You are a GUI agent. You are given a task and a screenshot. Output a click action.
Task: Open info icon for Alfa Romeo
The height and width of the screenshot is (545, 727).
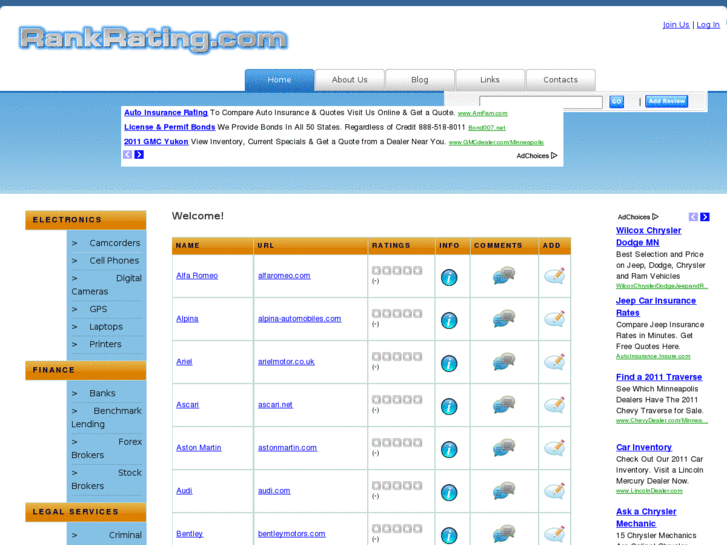[x=449, y=277]
